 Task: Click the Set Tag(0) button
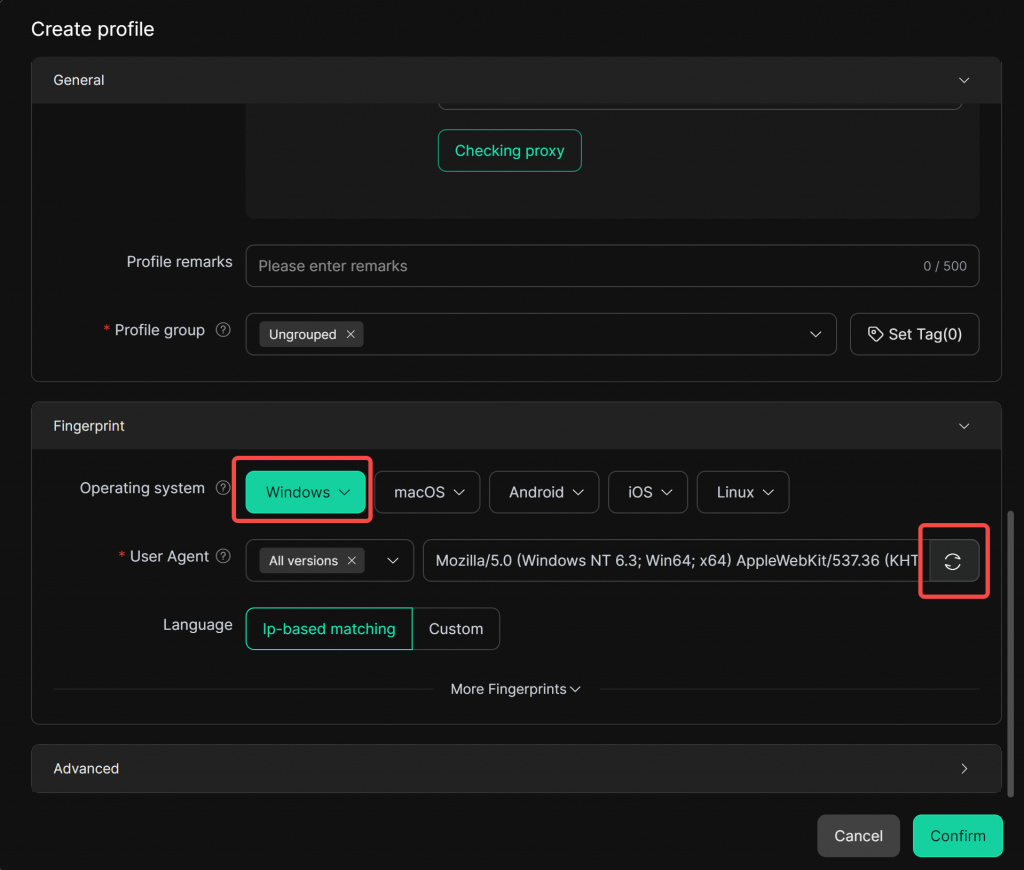[914, 334]
